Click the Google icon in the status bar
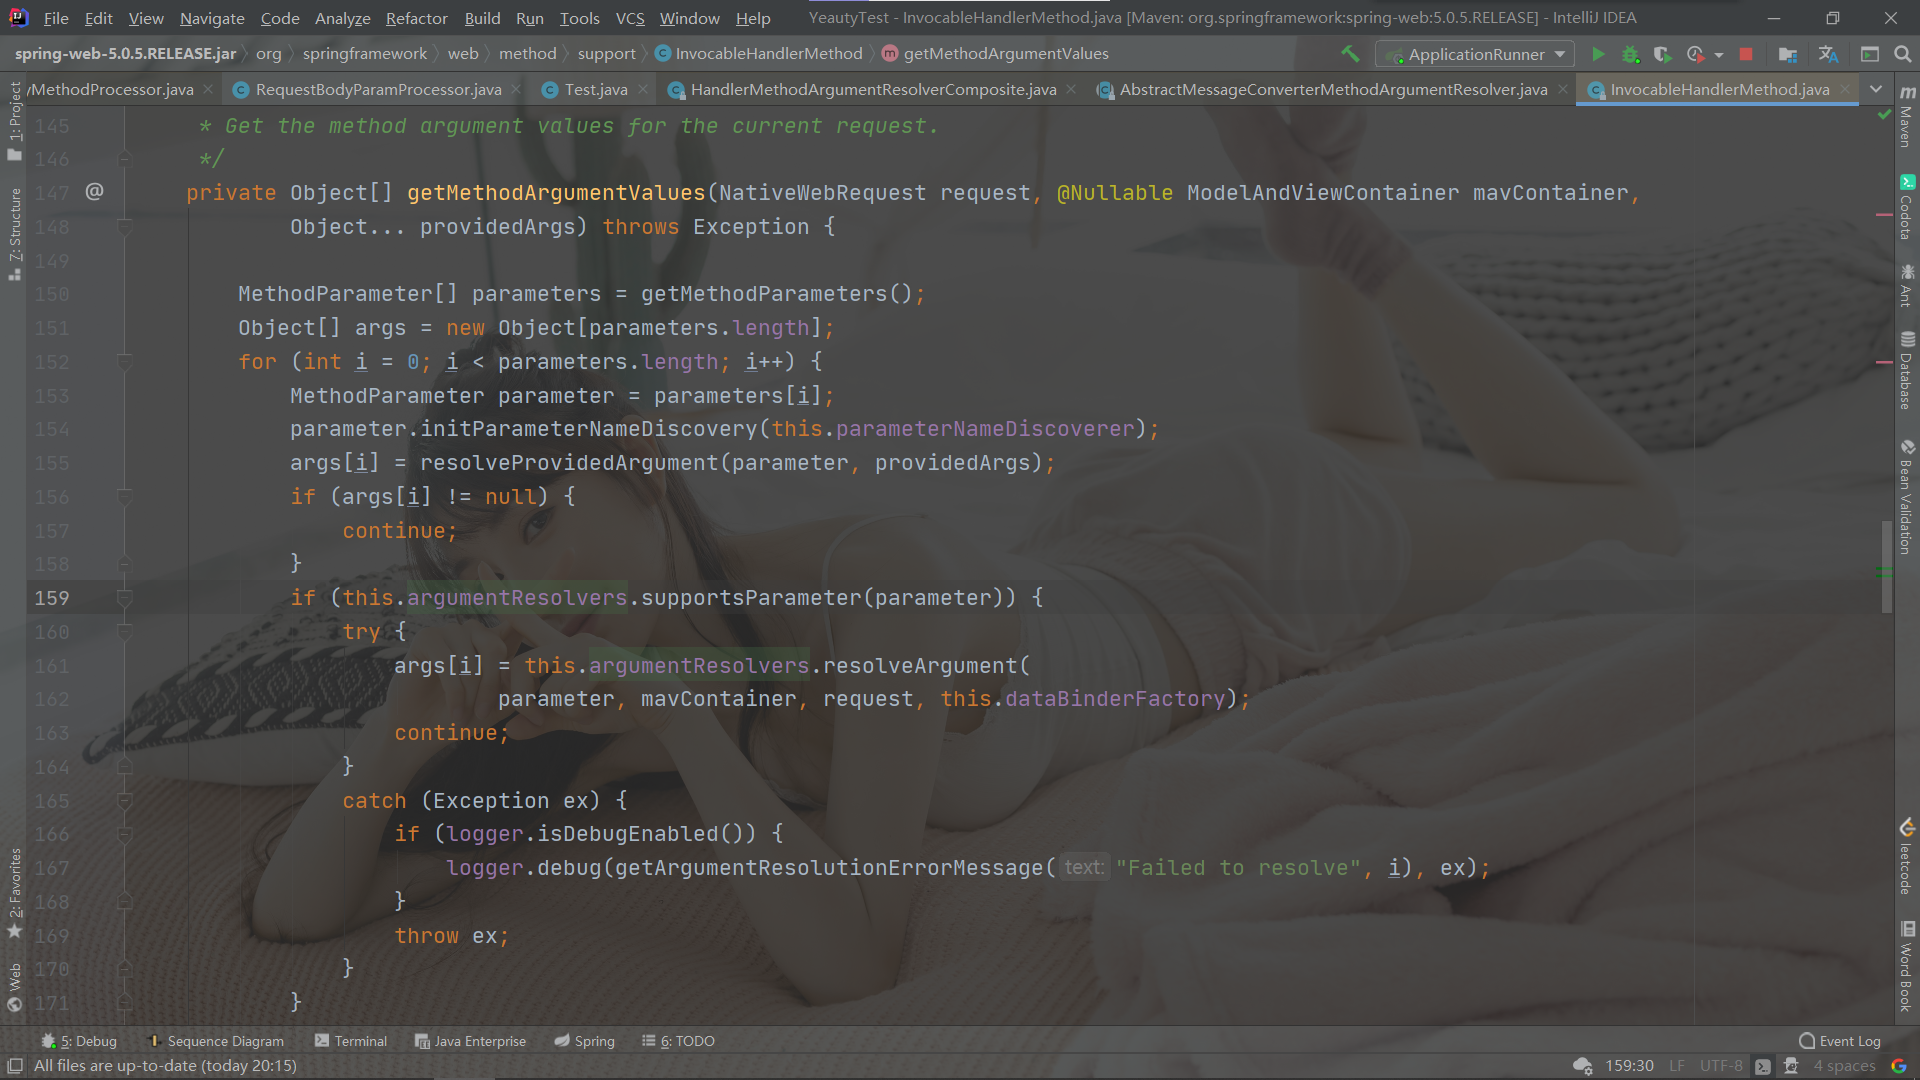 [1898, 1066]
